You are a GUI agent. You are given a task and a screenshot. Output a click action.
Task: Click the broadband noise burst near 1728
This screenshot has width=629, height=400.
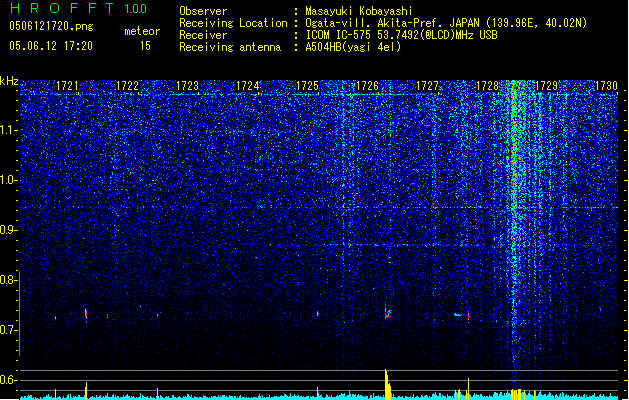click(517, 225)
